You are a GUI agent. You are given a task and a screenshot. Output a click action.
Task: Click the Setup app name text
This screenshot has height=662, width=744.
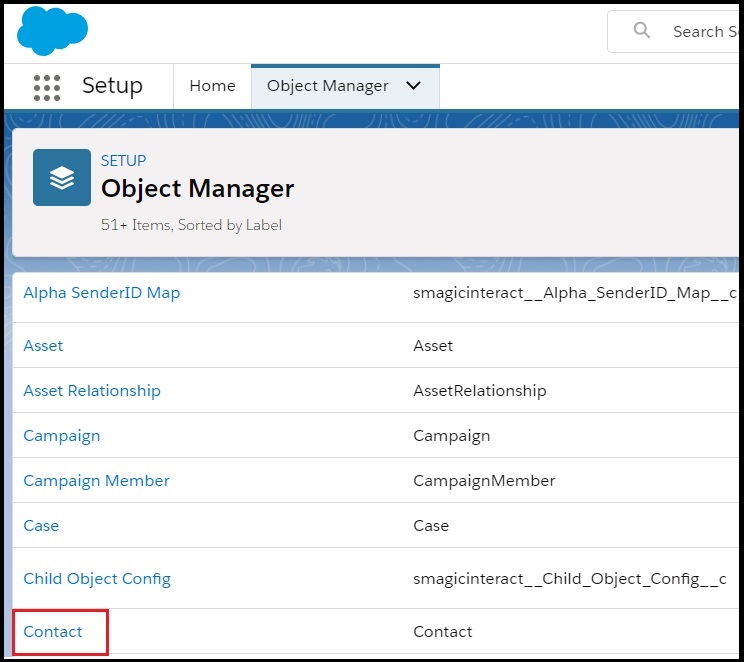point(112,86)
